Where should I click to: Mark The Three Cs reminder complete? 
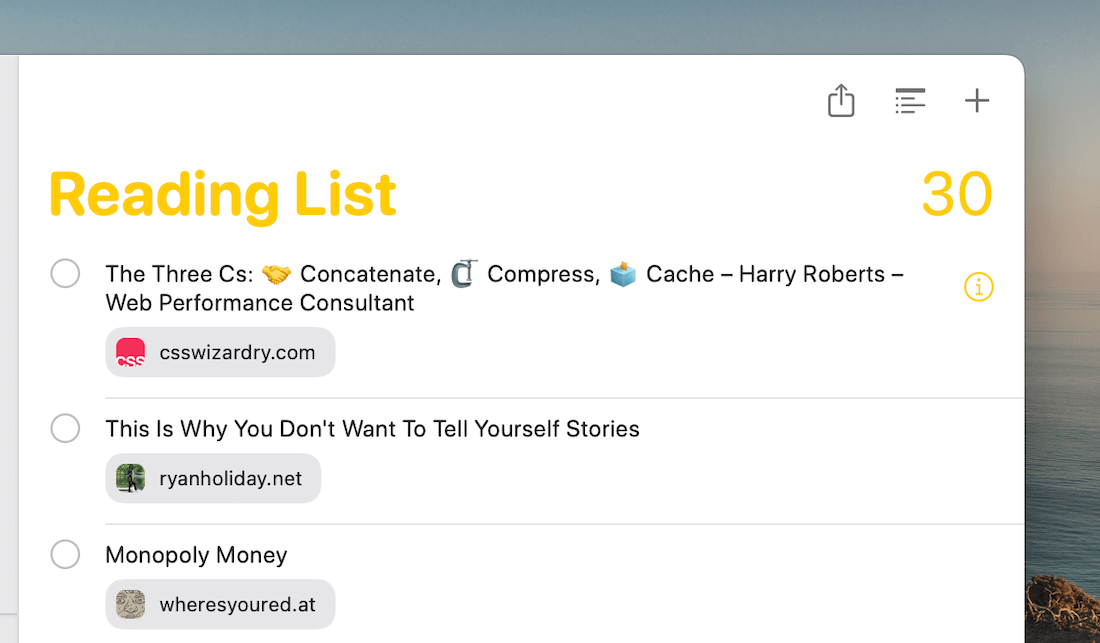(x=65, y=273)
